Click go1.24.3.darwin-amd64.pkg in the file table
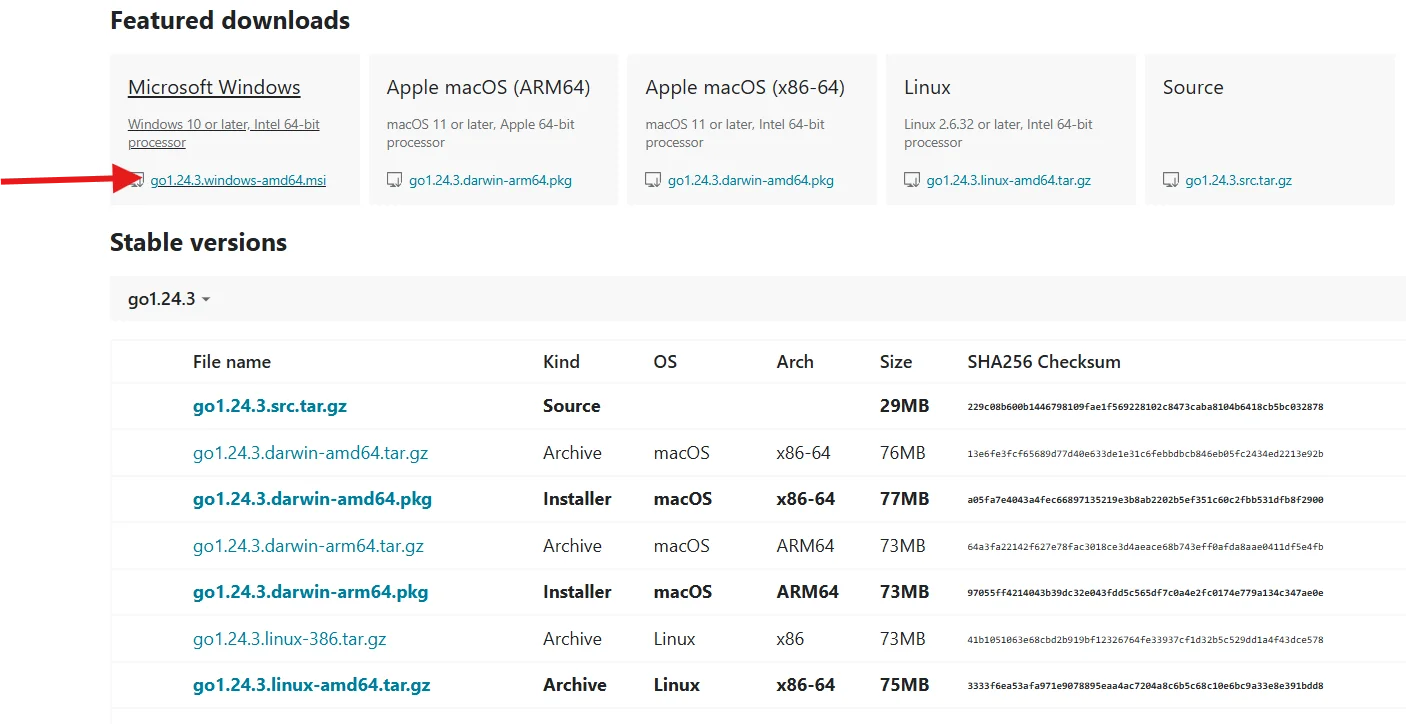The image size is (1406, 724). [x=312, y=499]
